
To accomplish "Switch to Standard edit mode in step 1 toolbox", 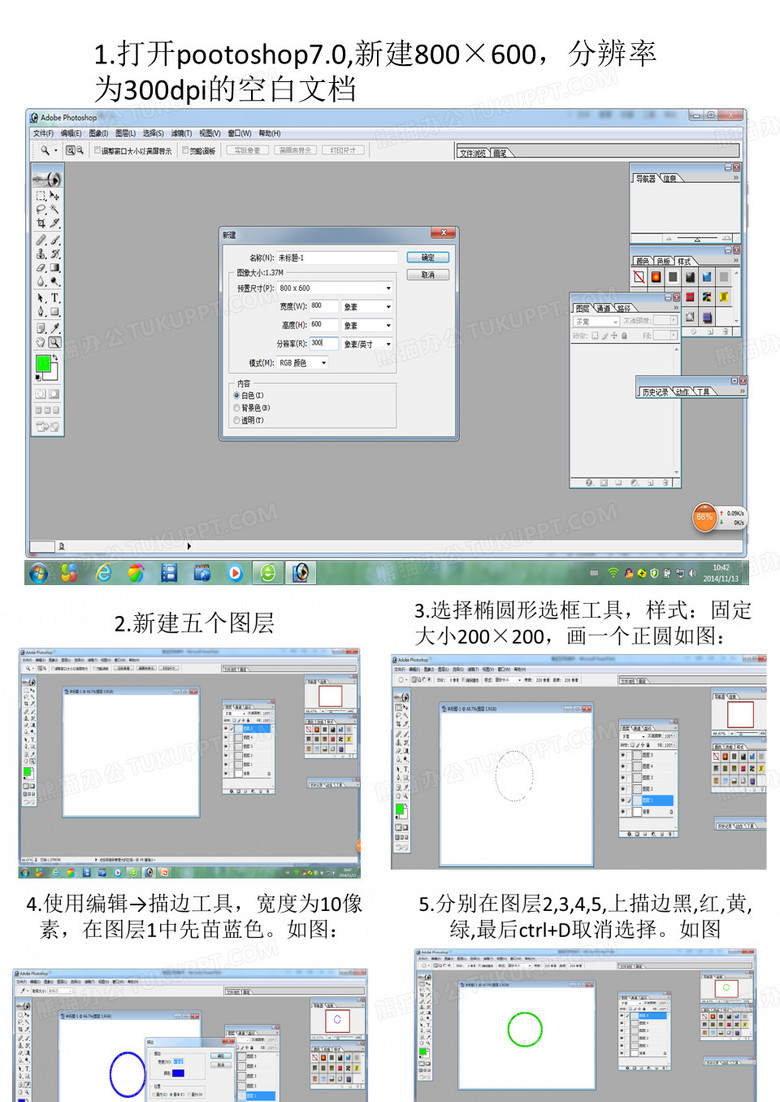I will pos(41,394).
